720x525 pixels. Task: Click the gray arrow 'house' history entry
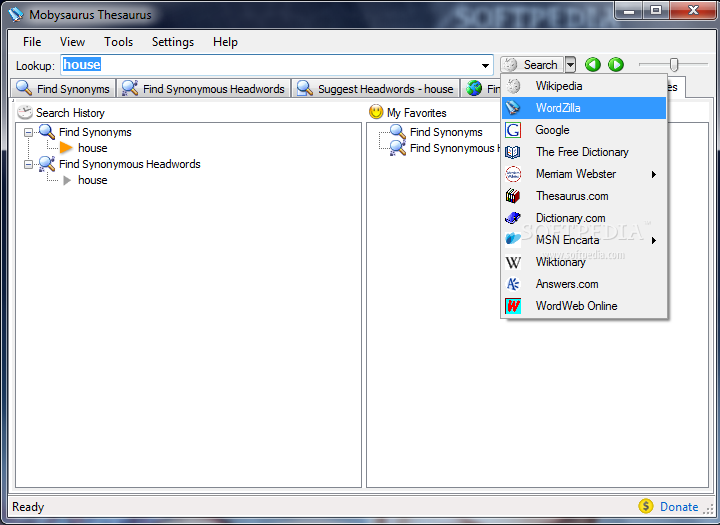(x=92, y=180)
